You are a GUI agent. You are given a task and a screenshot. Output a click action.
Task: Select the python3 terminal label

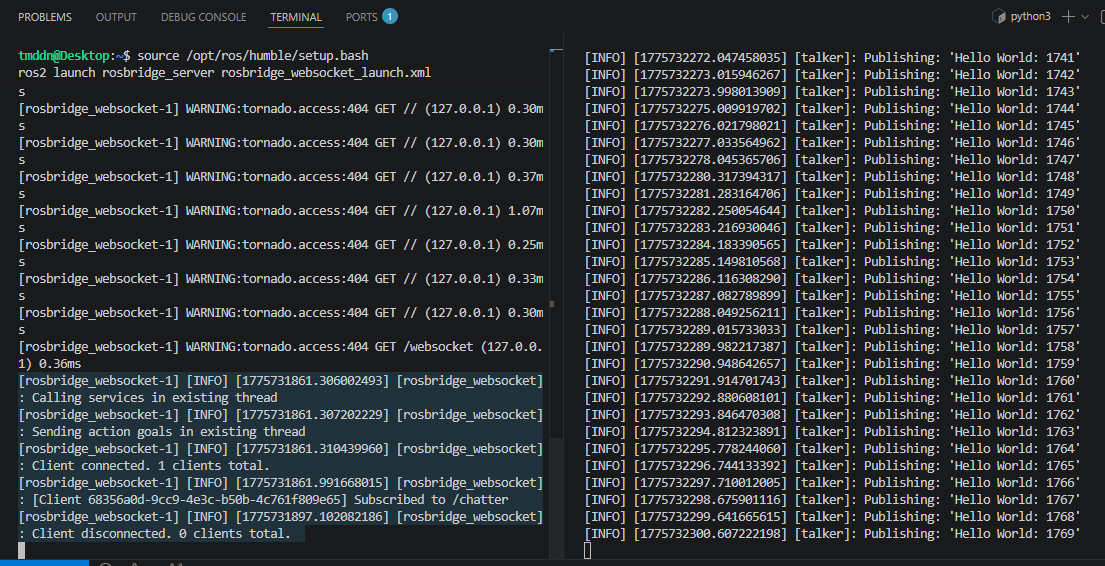1030,16
